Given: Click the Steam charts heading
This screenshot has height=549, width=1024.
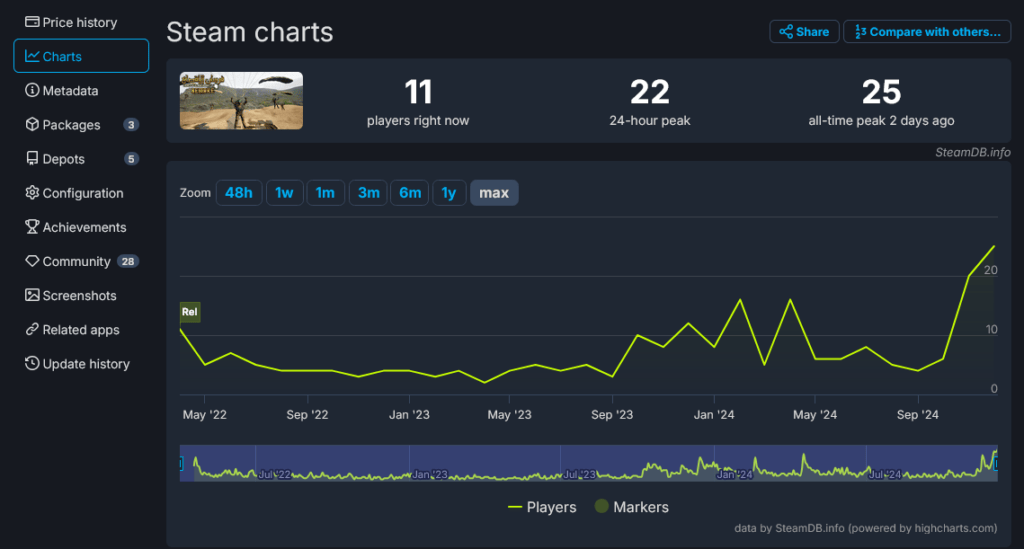Looking at the screenshot, I should coord(249,32).
